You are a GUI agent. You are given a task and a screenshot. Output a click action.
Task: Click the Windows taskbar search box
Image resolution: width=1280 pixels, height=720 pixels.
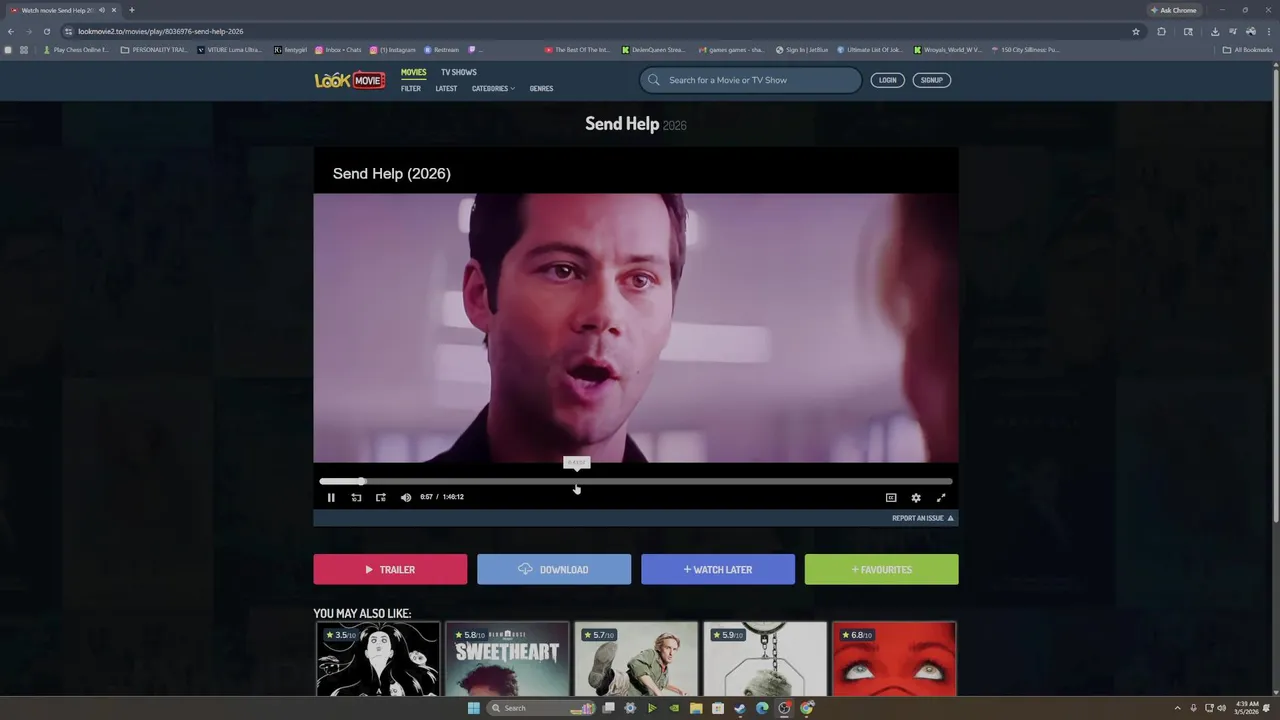click(x=541, y=708)
